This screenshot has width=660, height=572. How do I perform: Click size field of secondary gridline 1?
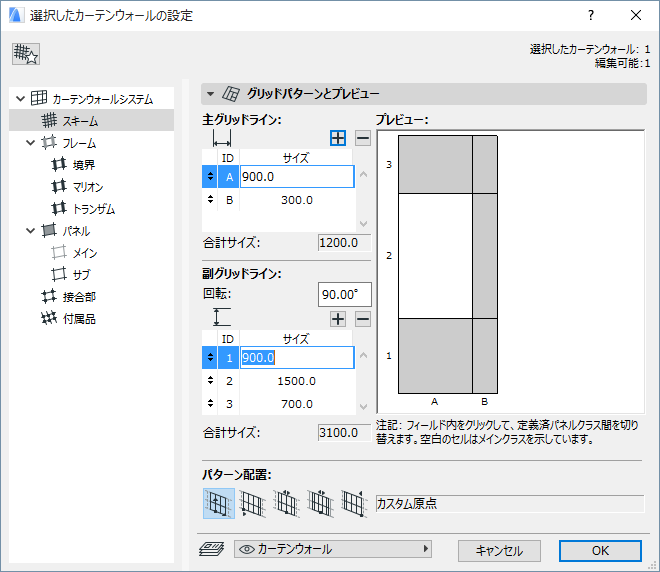tap(297, 358)
